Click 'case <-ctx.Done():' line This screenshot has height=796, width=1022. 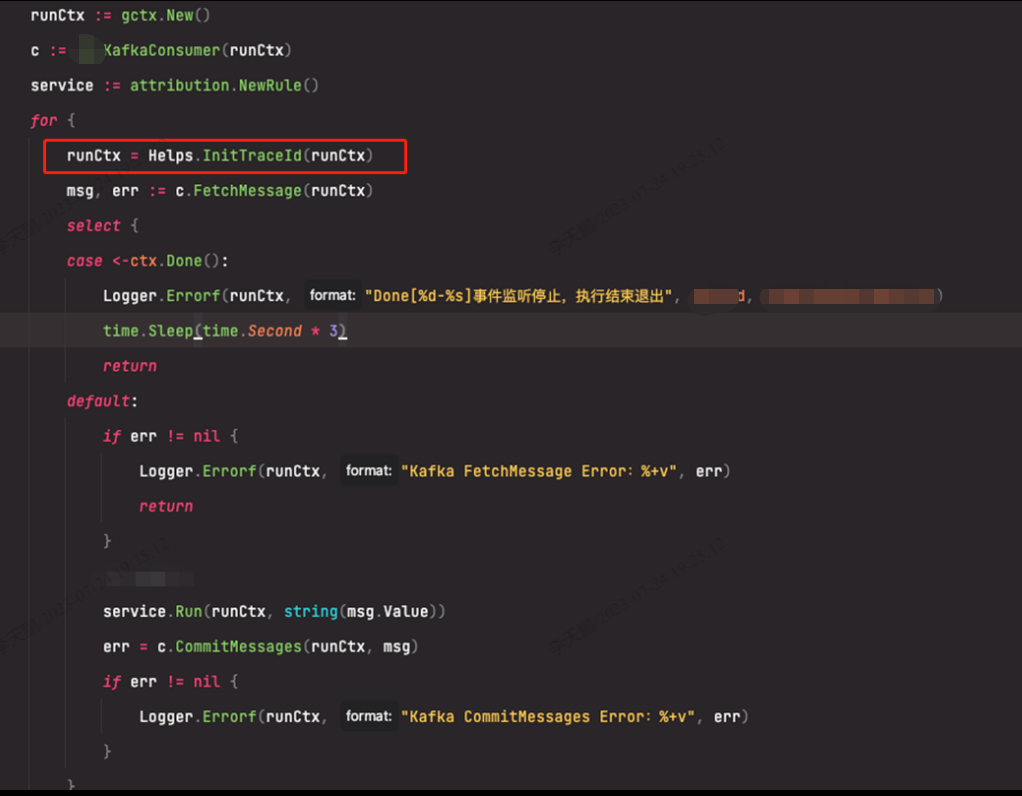147,261
